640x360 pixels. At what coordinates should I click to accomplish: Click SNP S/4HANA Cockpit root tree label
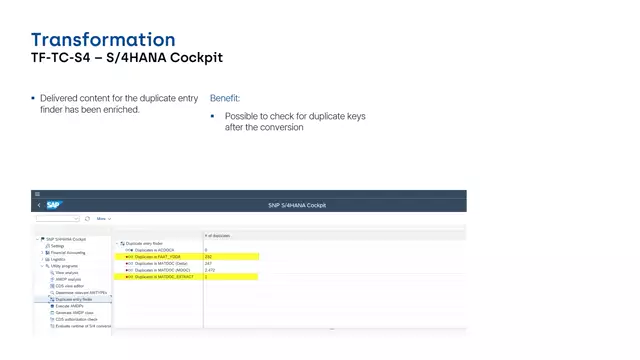pyautogui.click(x=66, y=239)
